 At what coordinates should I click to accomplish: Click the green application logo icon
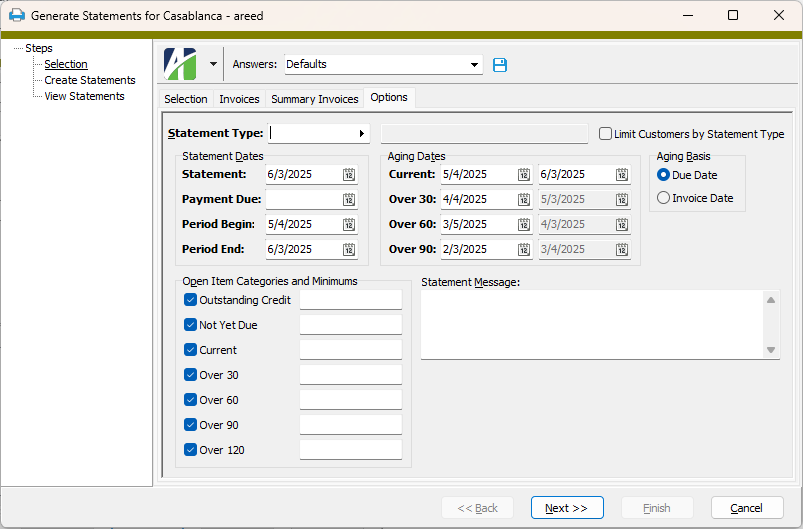181,64
